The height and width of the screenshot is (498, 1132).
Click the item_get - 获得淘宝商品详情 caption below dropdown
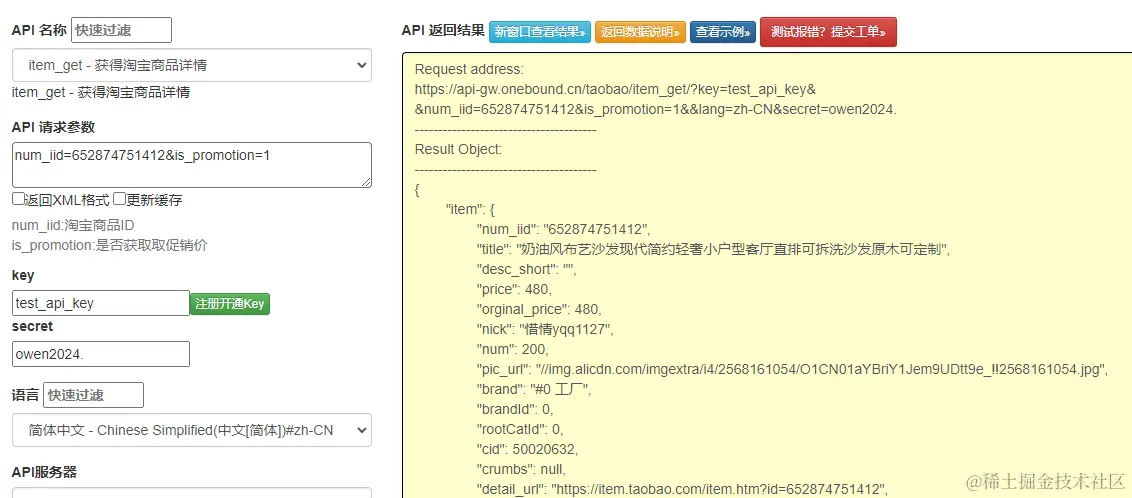click(x=101, y=92)
